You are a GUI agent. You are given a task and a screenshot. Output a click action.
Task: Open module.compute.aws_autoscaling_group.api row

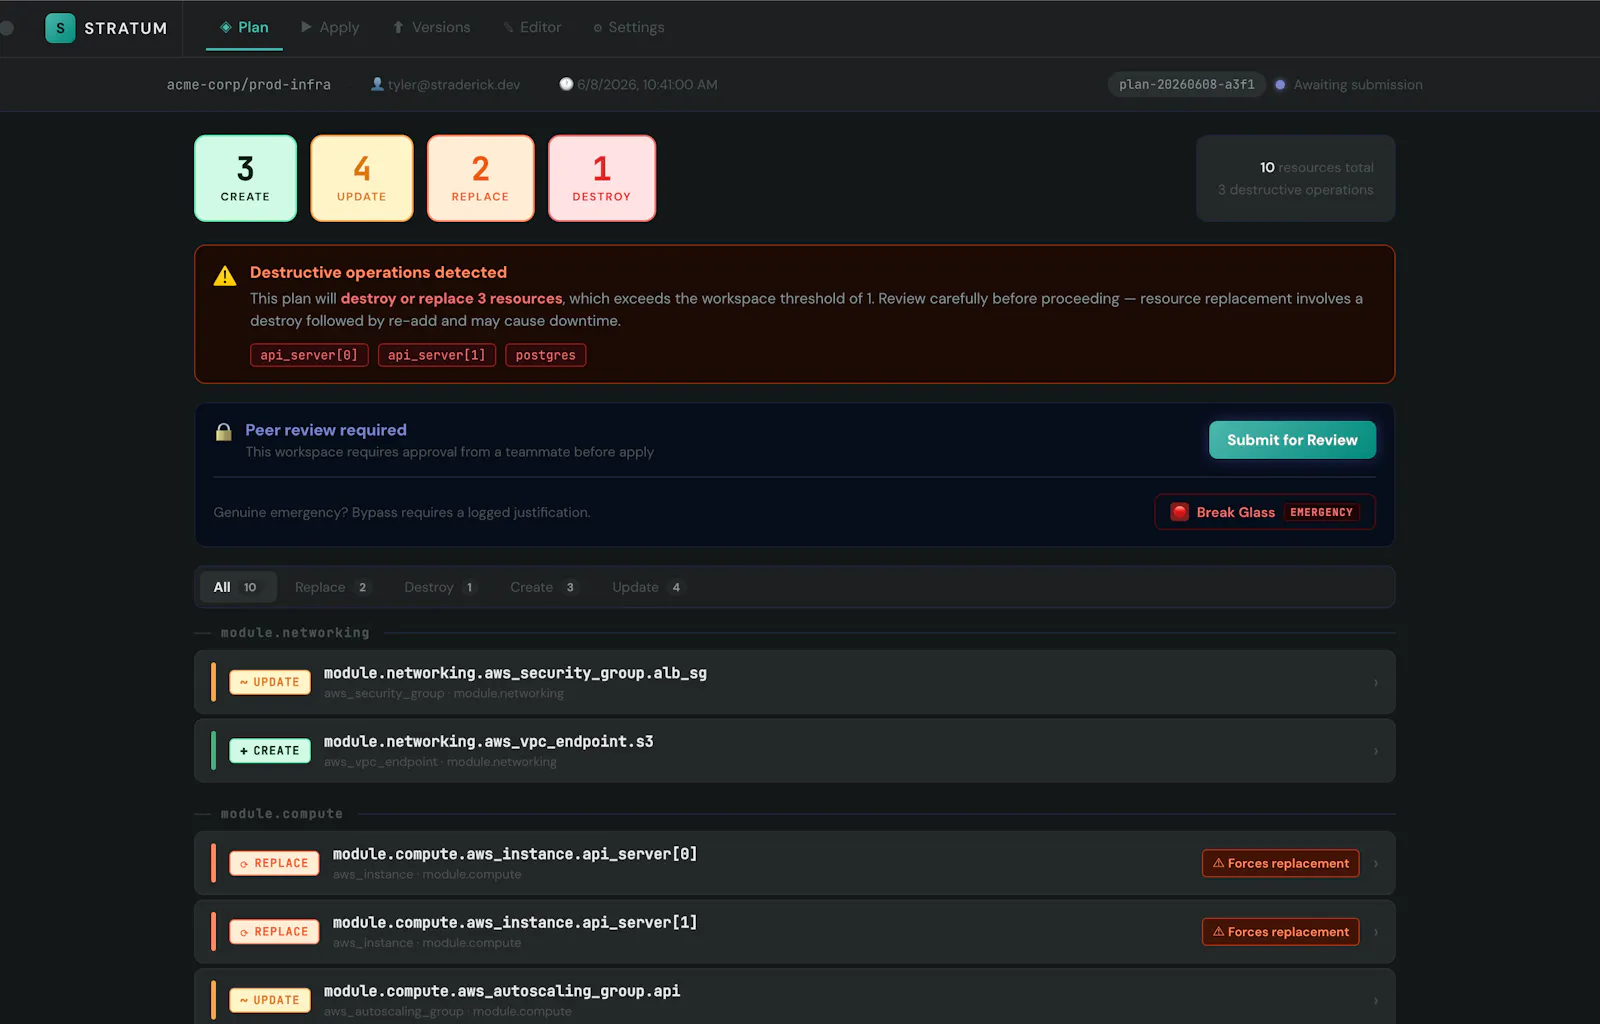(x=795, y=996)
